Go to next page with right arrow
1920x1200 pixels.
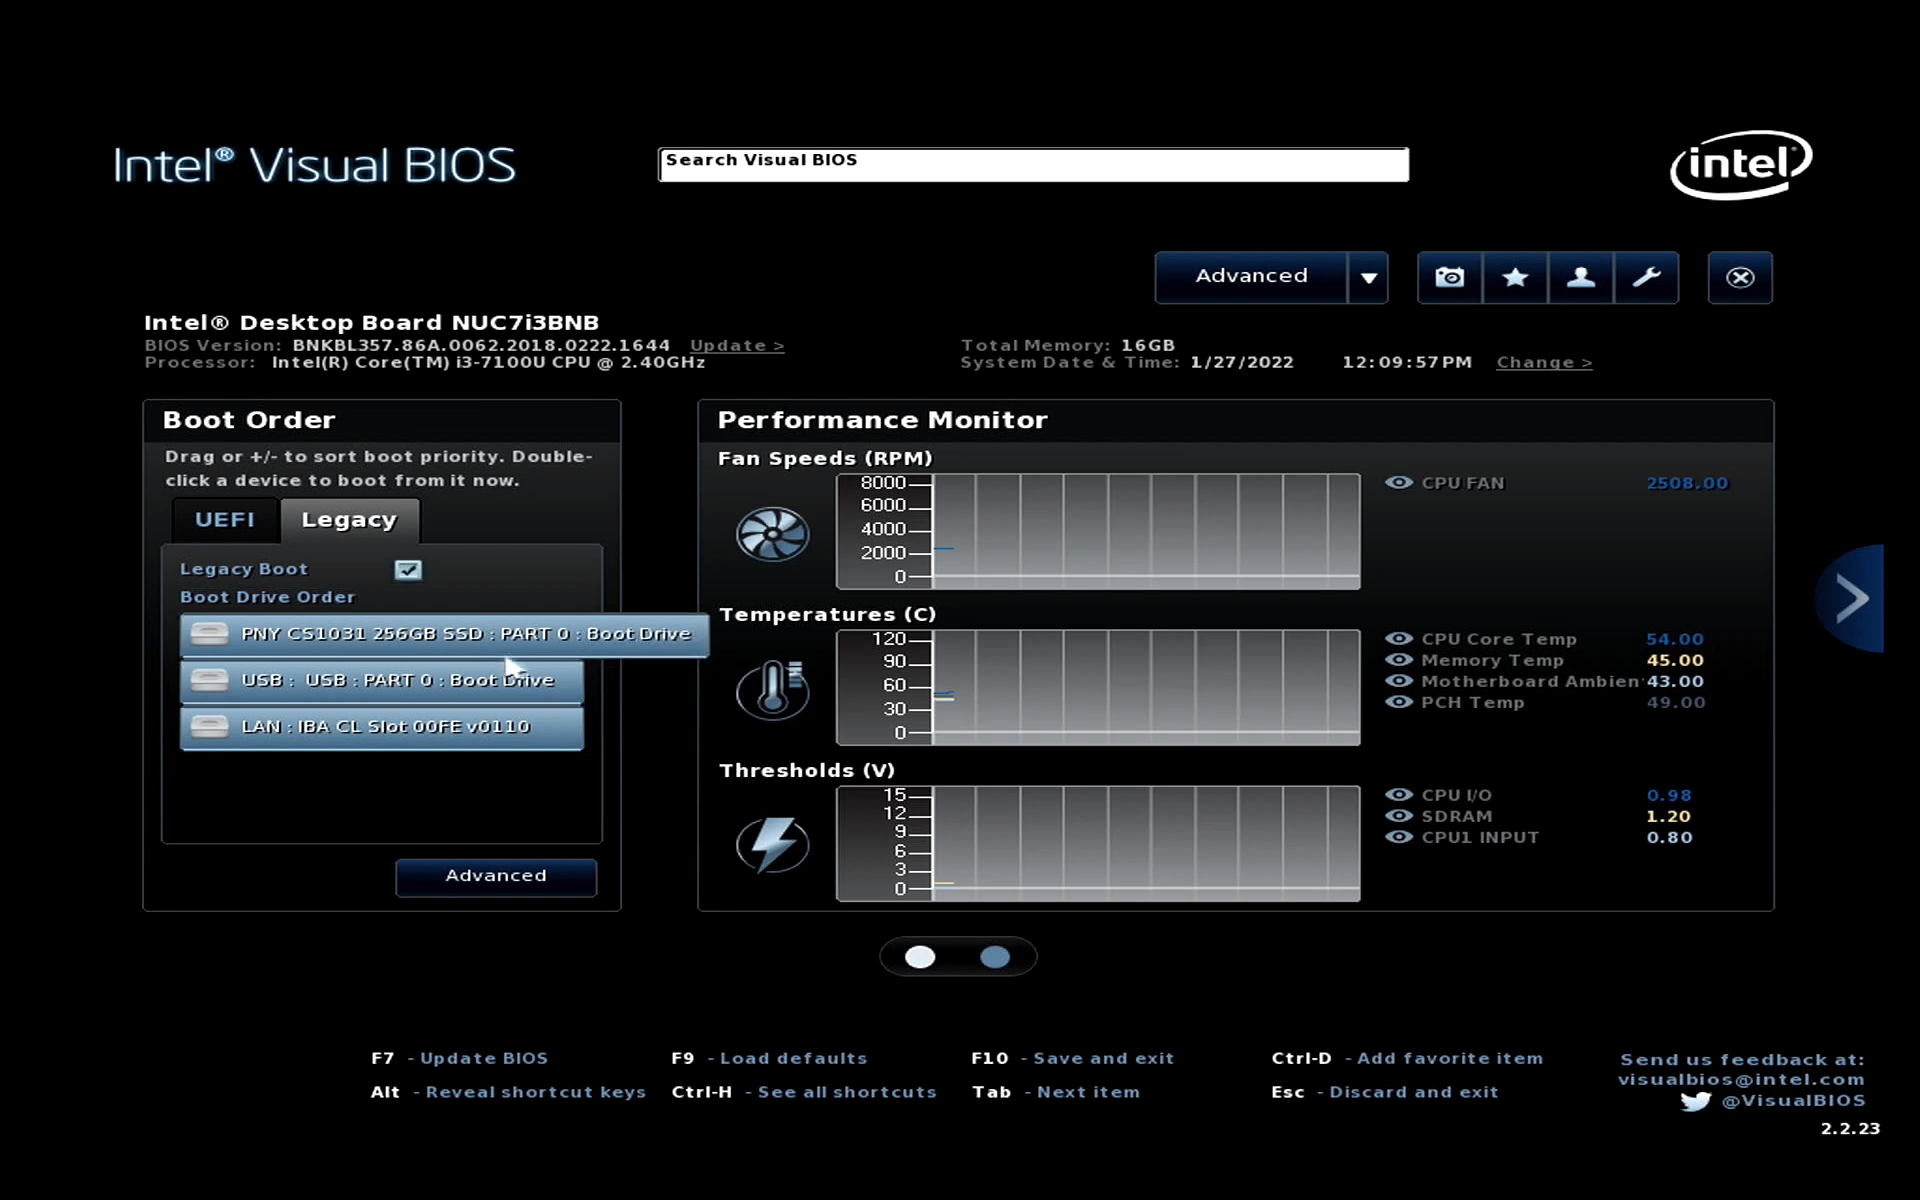coord(1851,598)
